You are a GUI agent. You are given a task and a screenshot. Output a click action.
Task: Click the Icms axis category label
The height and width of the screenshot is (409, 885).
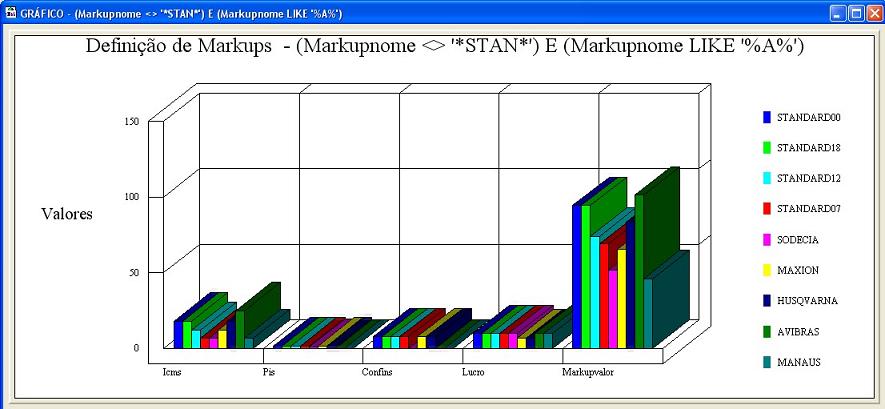tap(172, 372)
